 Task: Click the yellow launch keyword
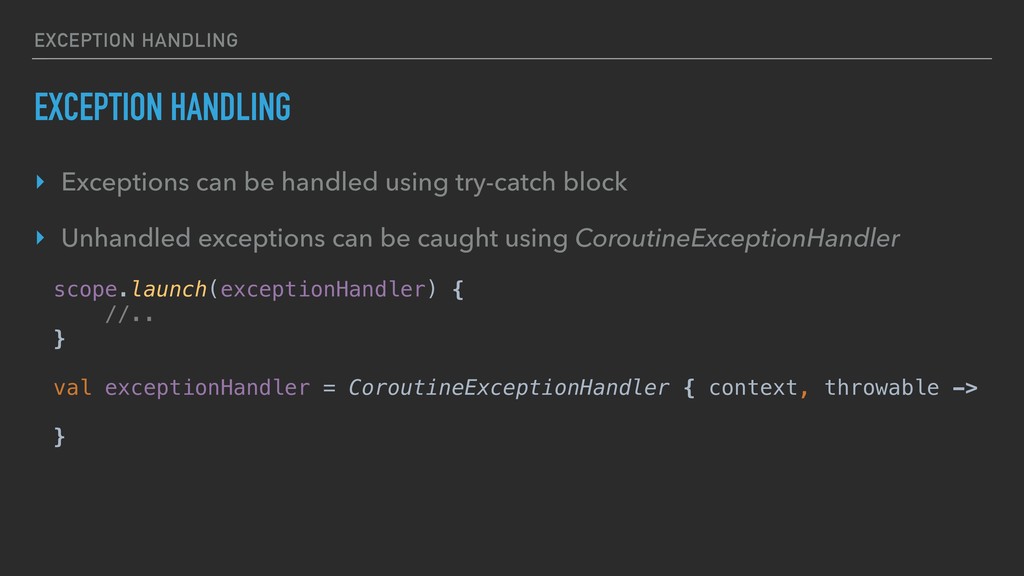point(169,289)
